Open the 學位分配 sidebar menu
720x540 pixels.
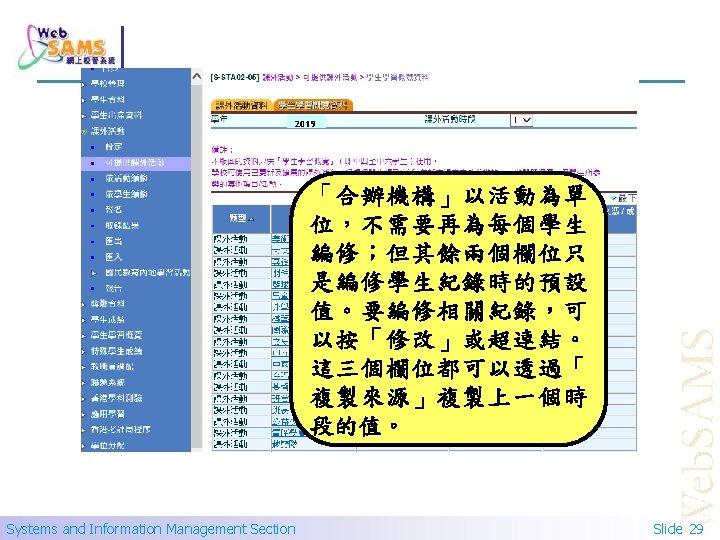tap(108, 445)
